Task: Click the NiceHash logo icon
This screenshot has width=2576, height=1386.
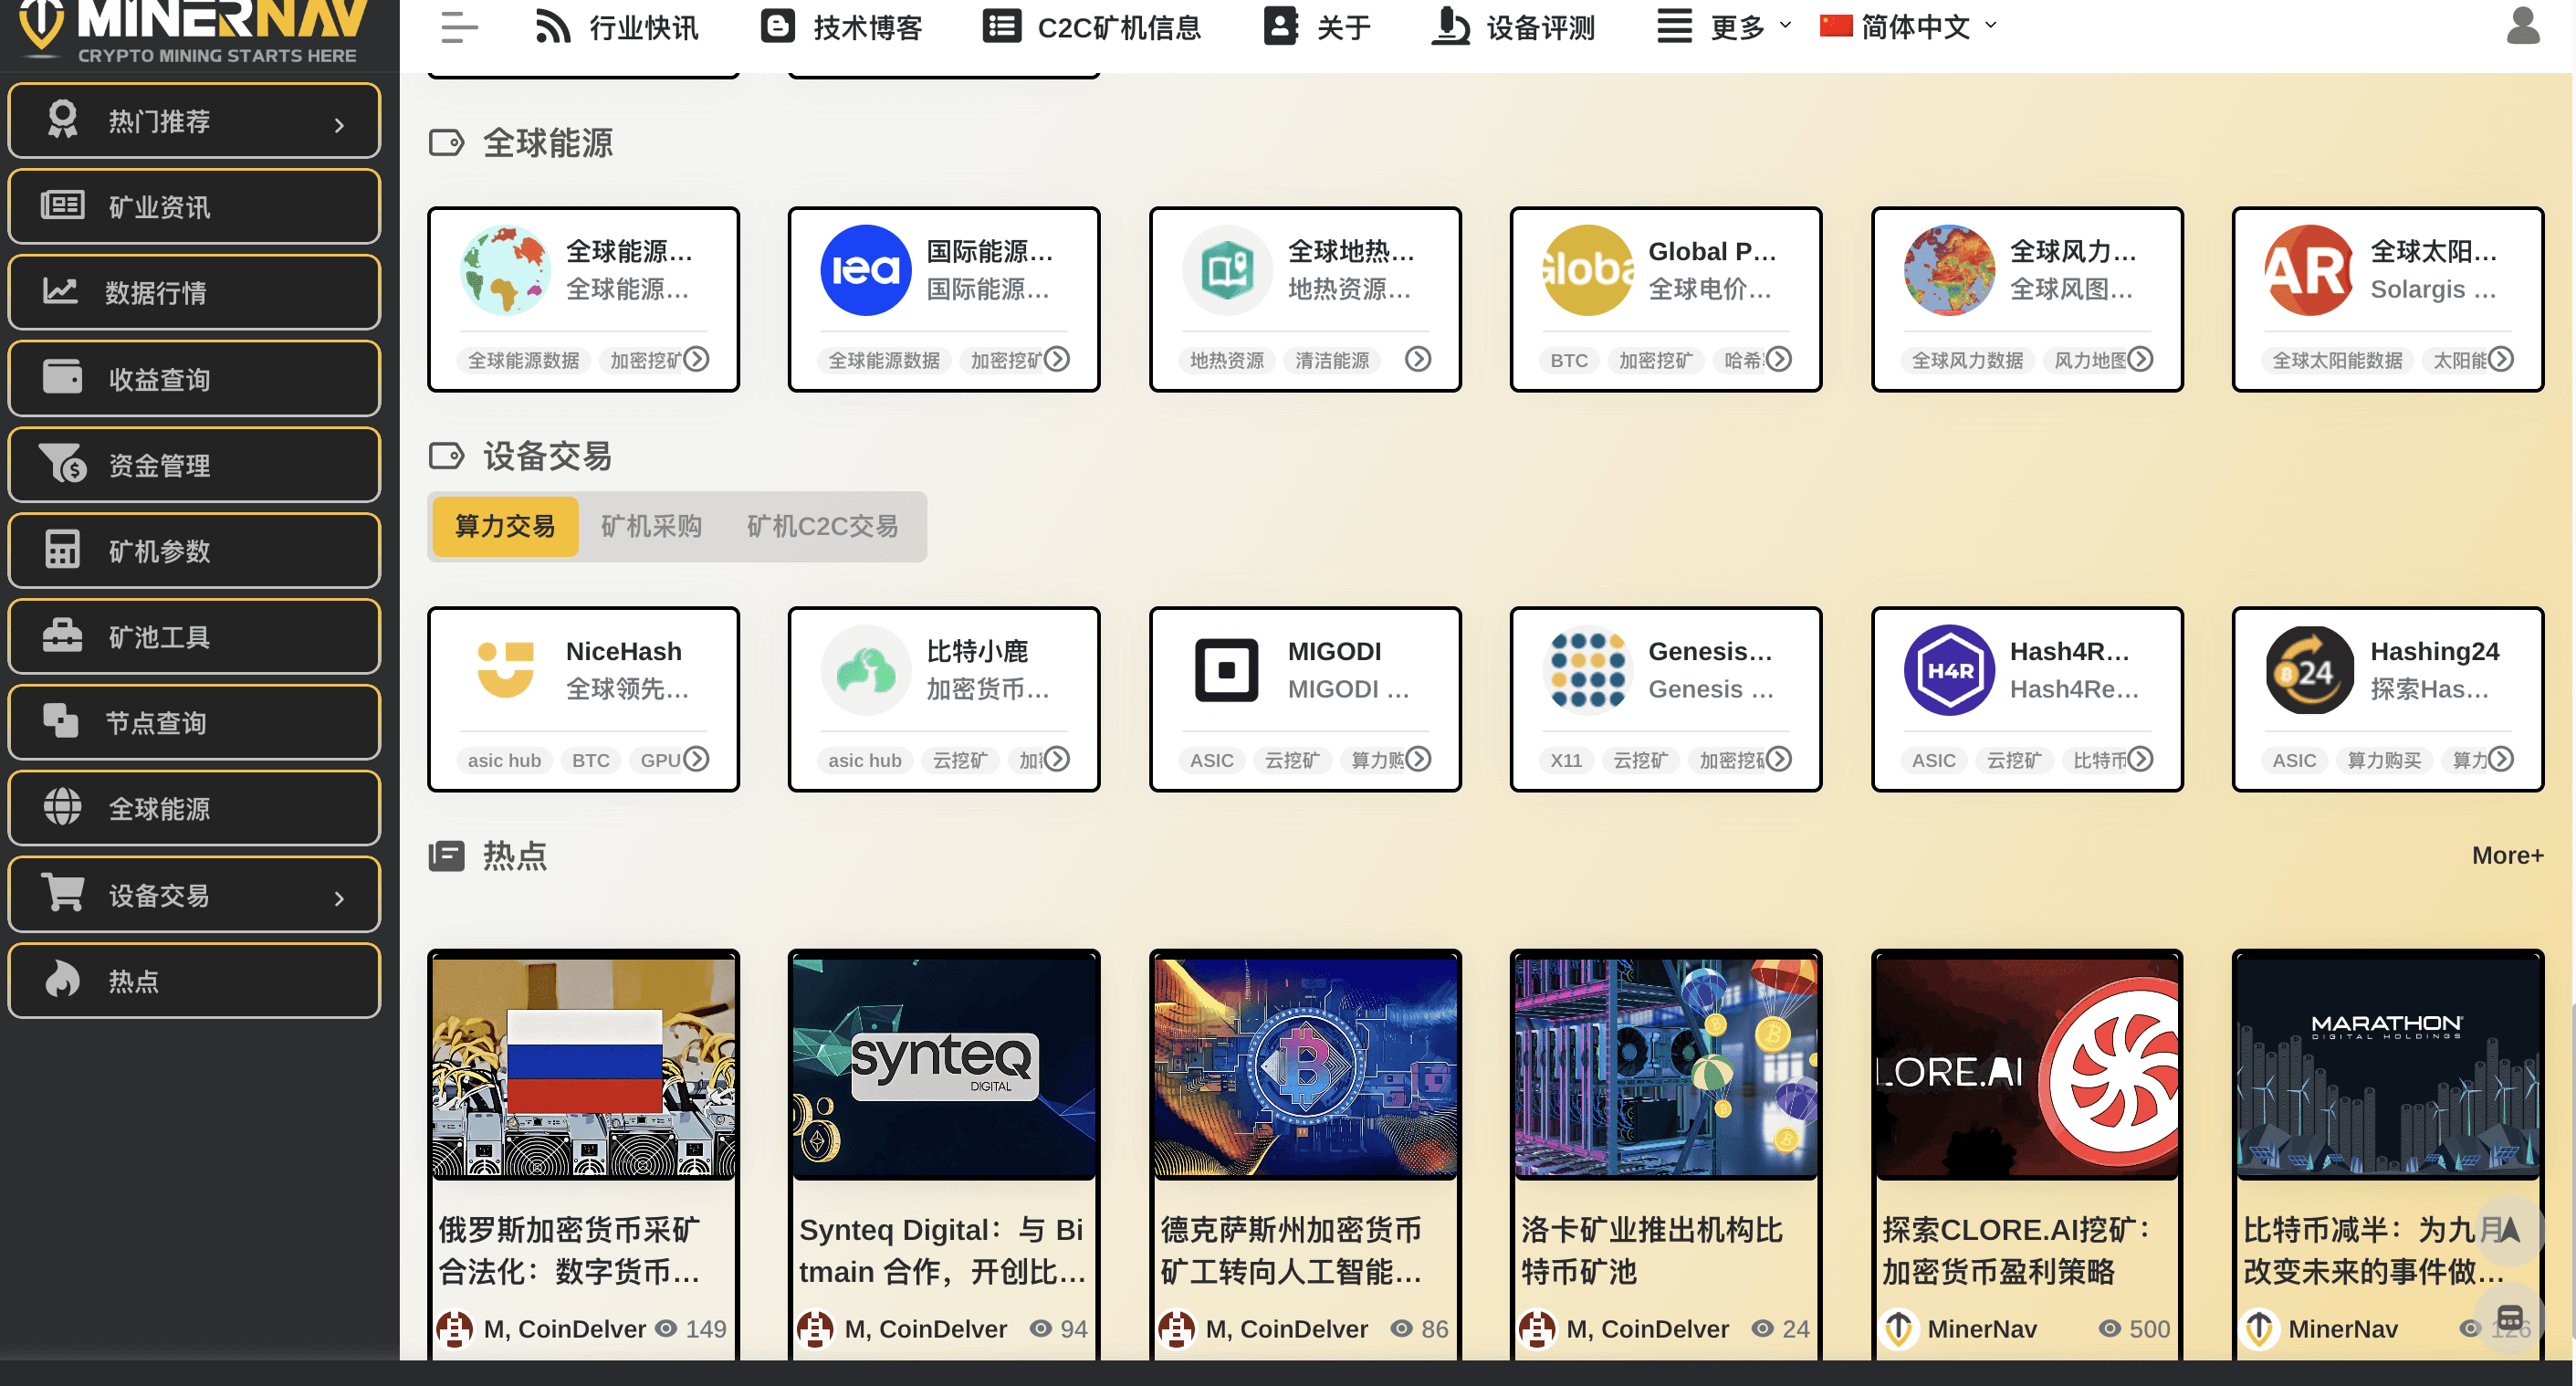Action: coord(505,669)
